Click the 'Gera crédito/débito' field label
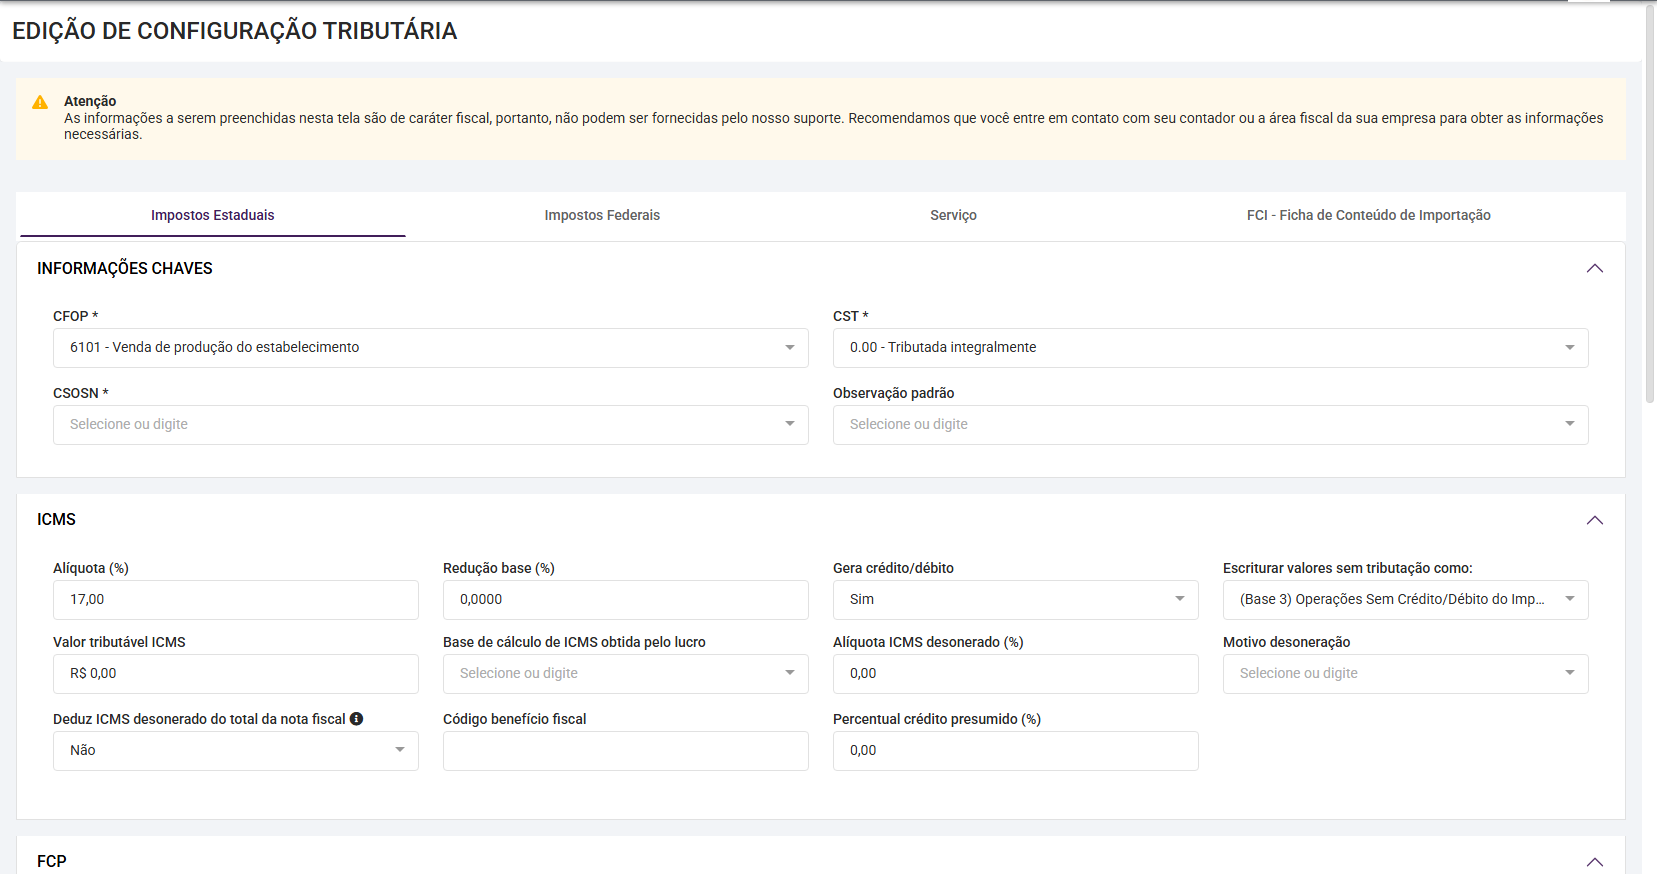 pos(894,568)
